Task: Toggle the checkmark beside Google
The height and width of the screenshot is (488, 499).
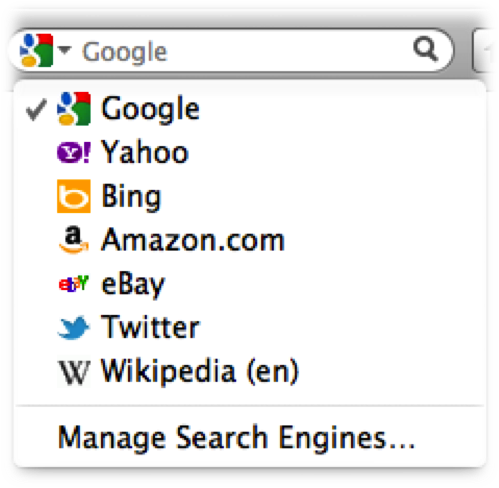Action: pos(36,110)
